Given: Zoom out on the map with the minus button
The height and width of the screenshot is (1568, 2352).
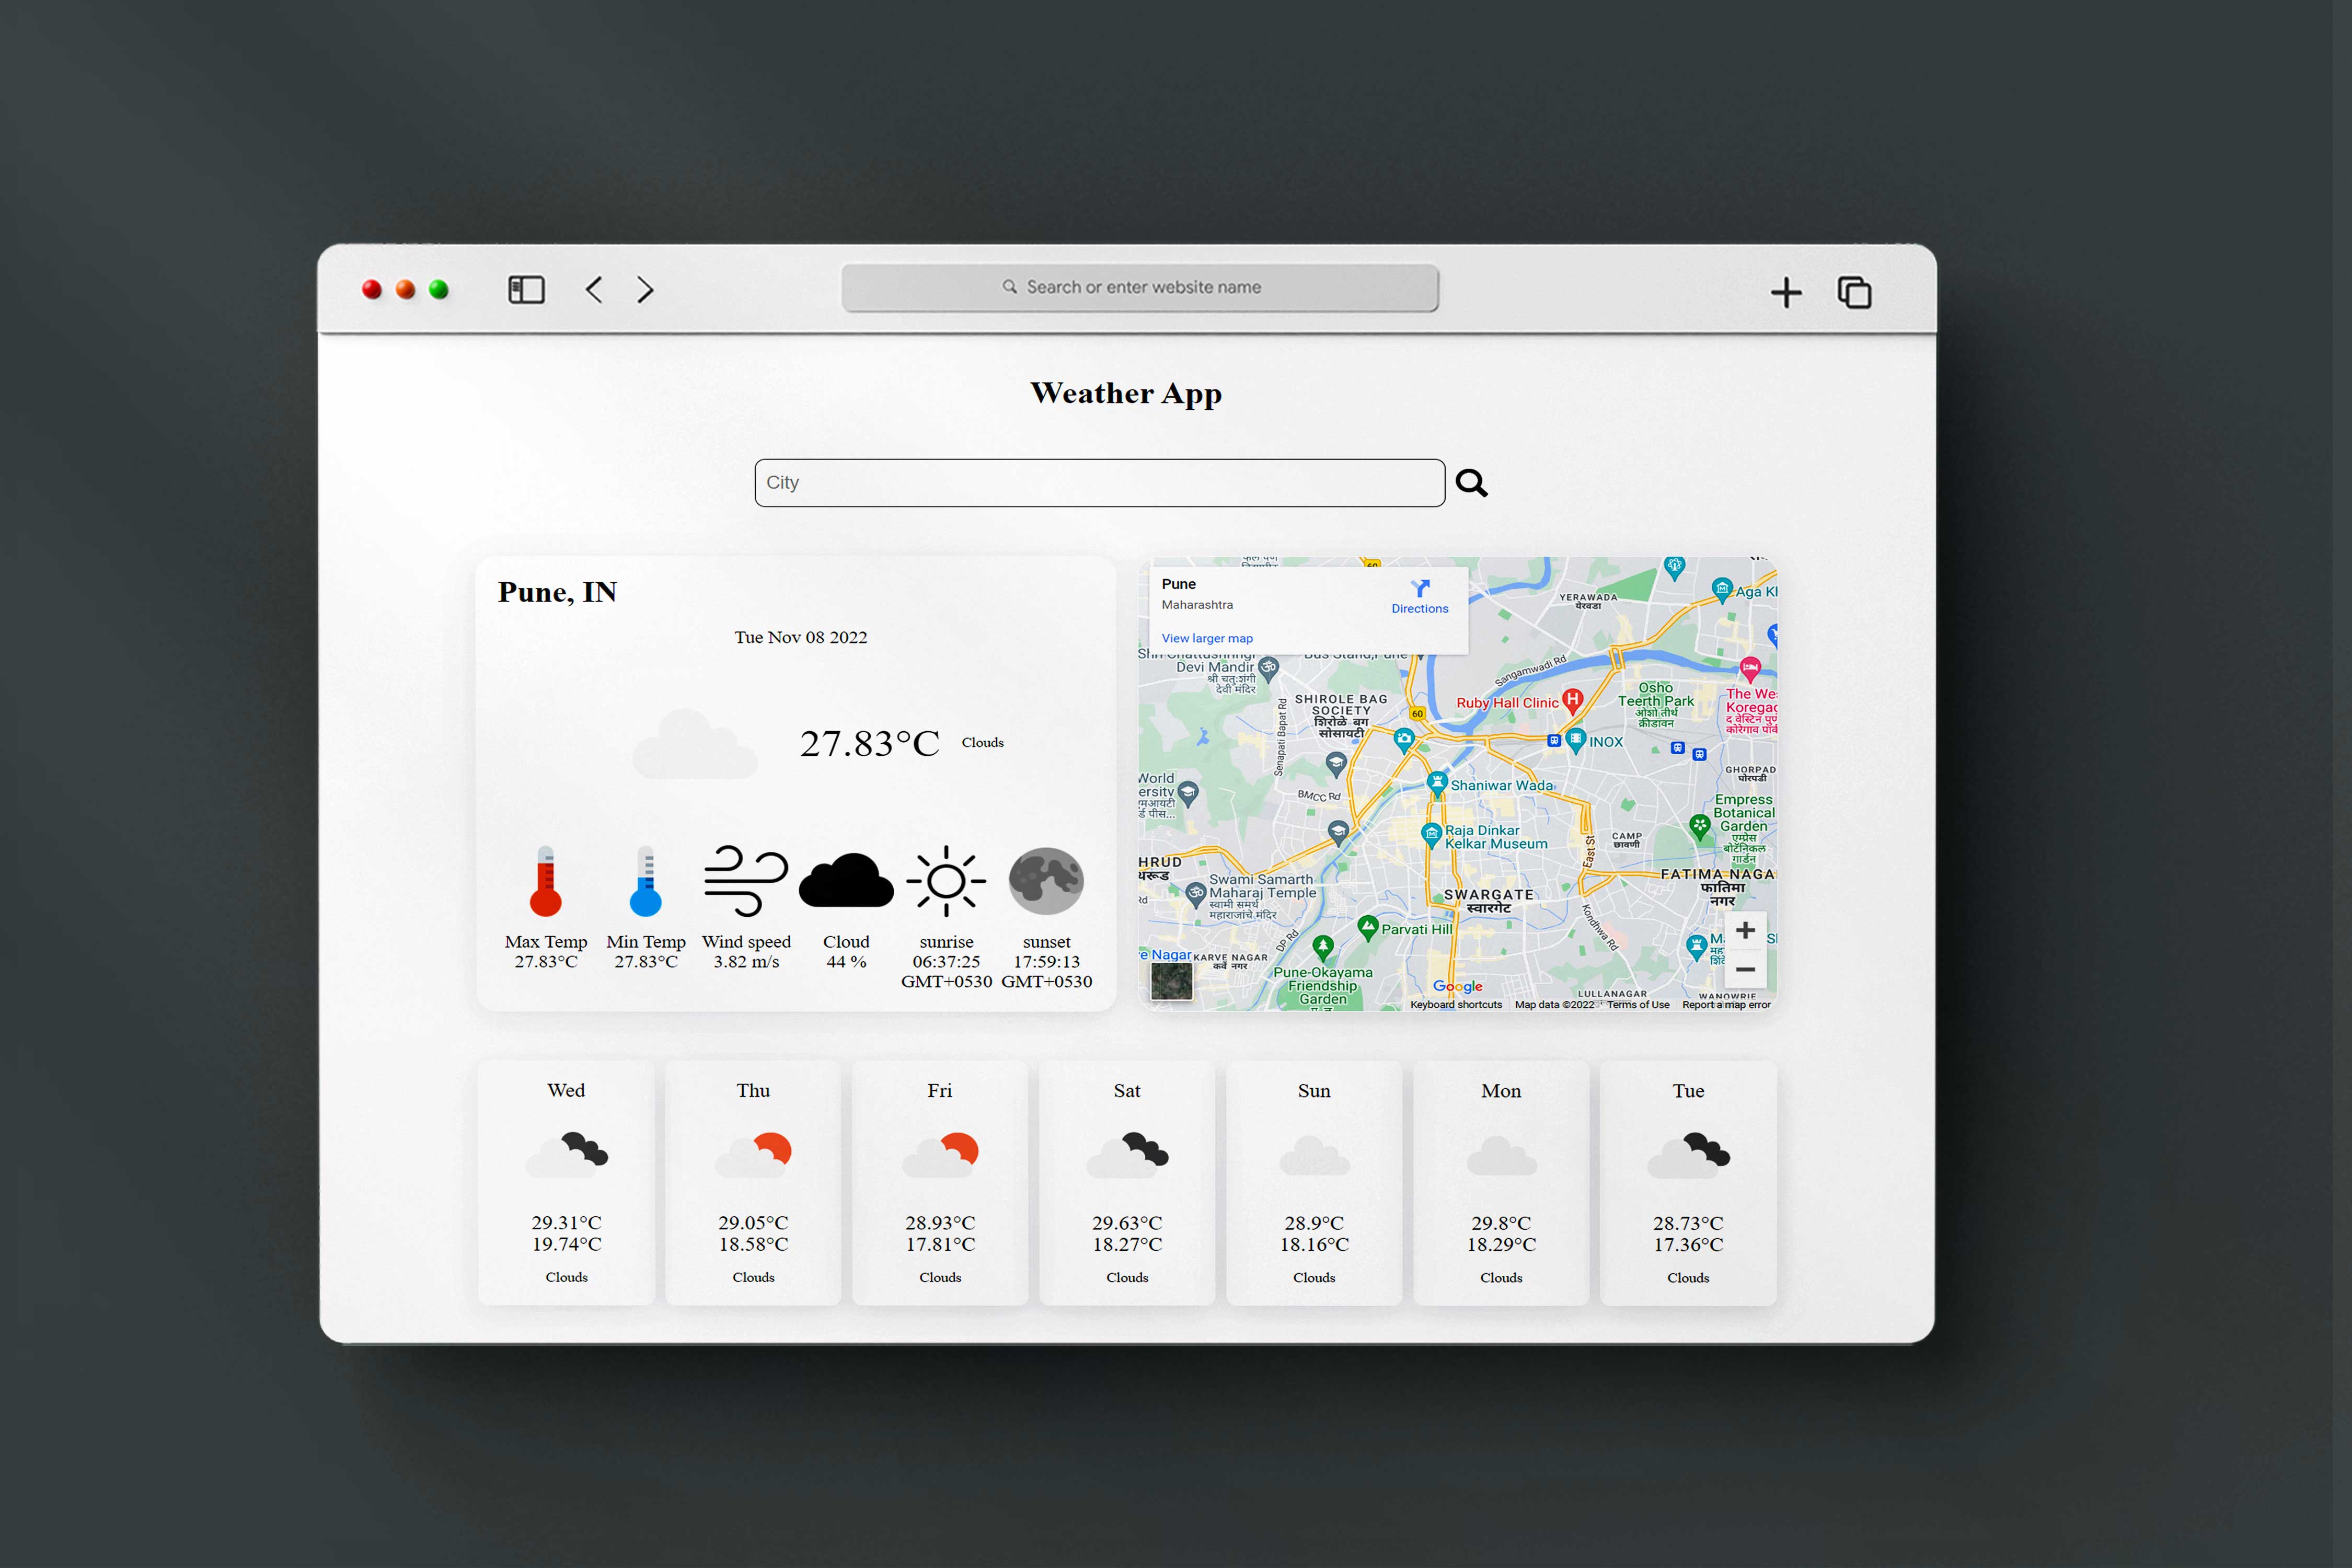Looking at the screenshot, I should (1745, 969).
